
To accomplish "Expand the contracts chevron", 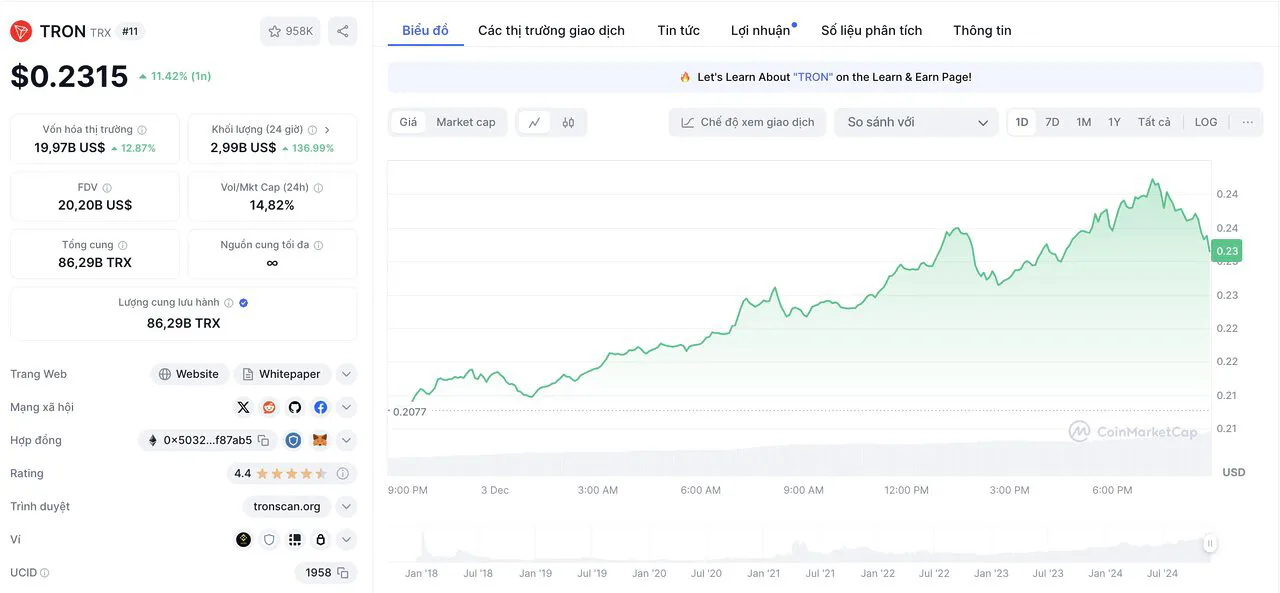I will pos(346,440).
